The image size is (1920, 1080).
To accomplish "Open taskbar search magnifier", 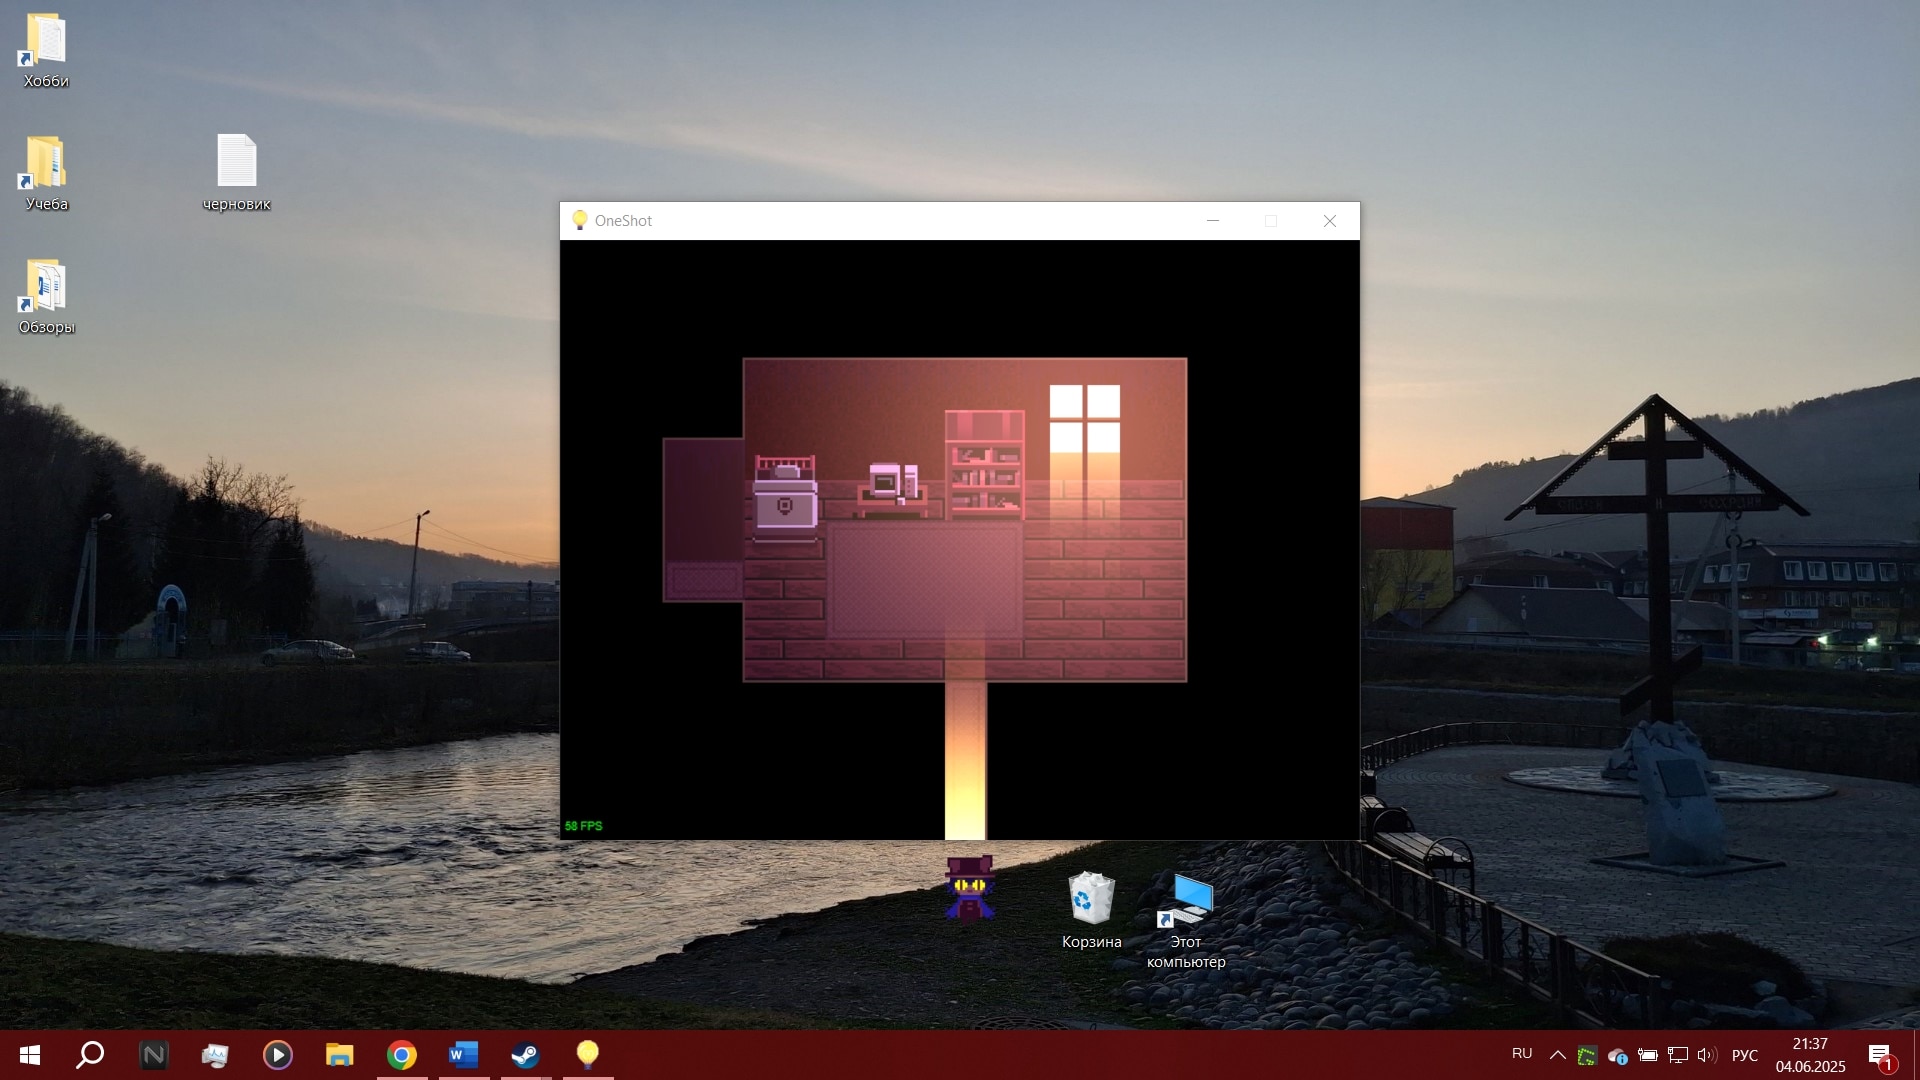I will (91, 1055).
